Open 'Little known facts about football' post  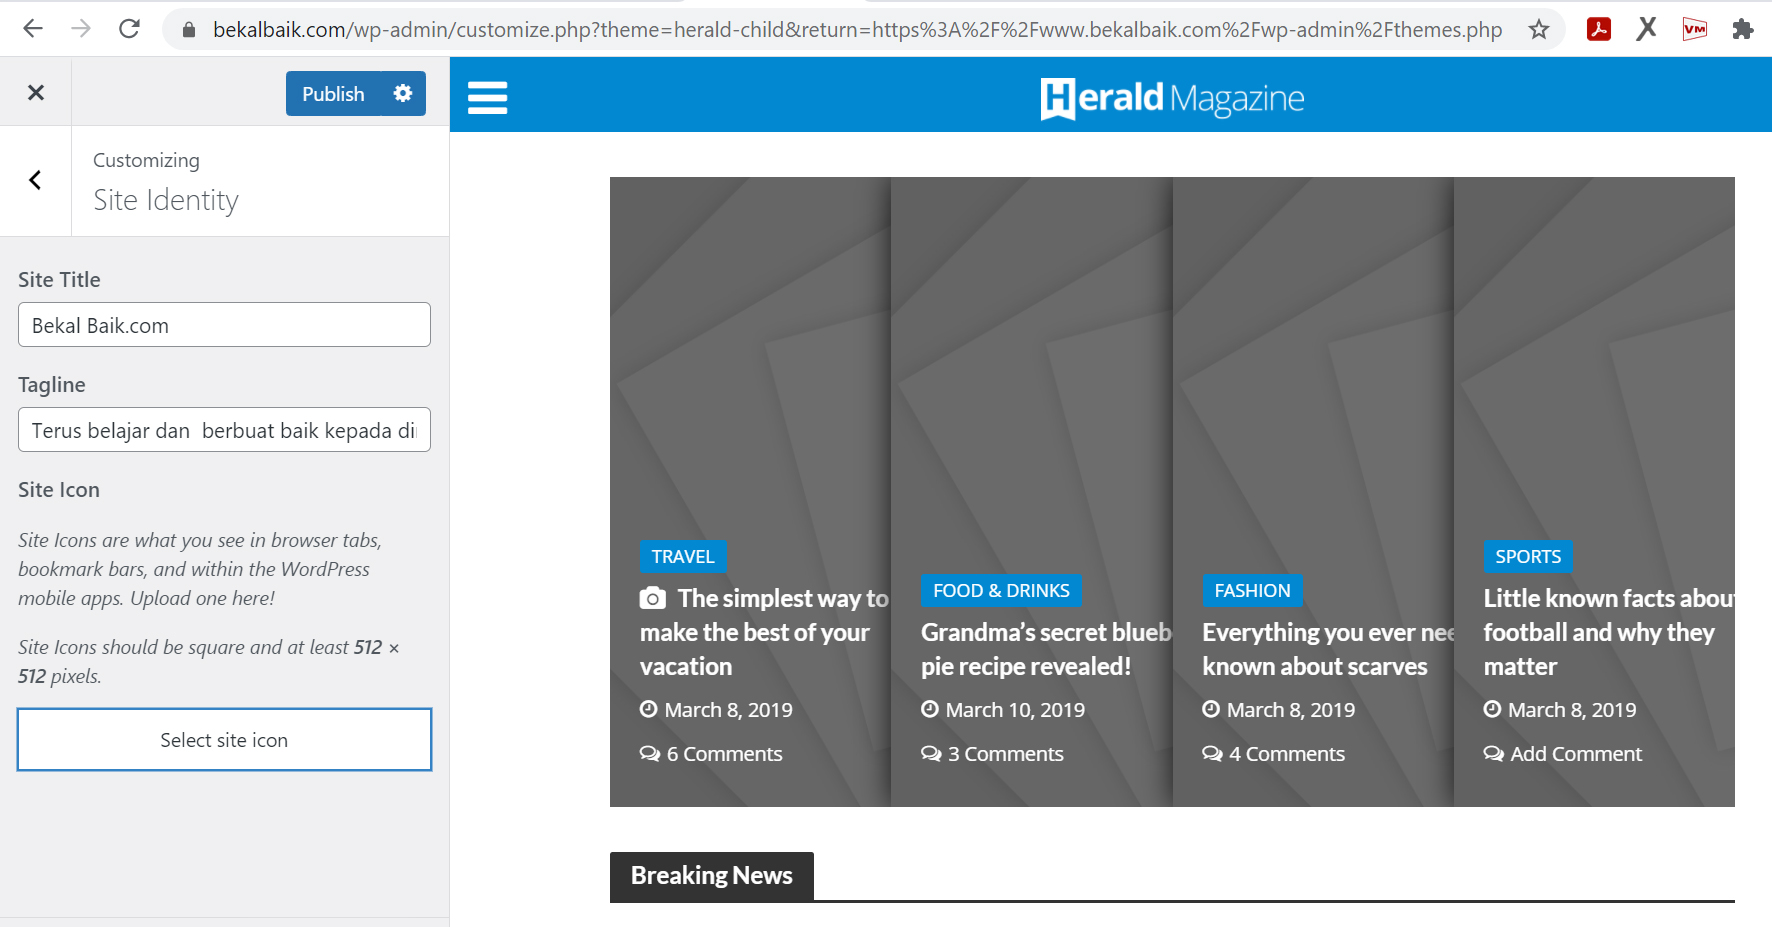tap(1608, 632)
